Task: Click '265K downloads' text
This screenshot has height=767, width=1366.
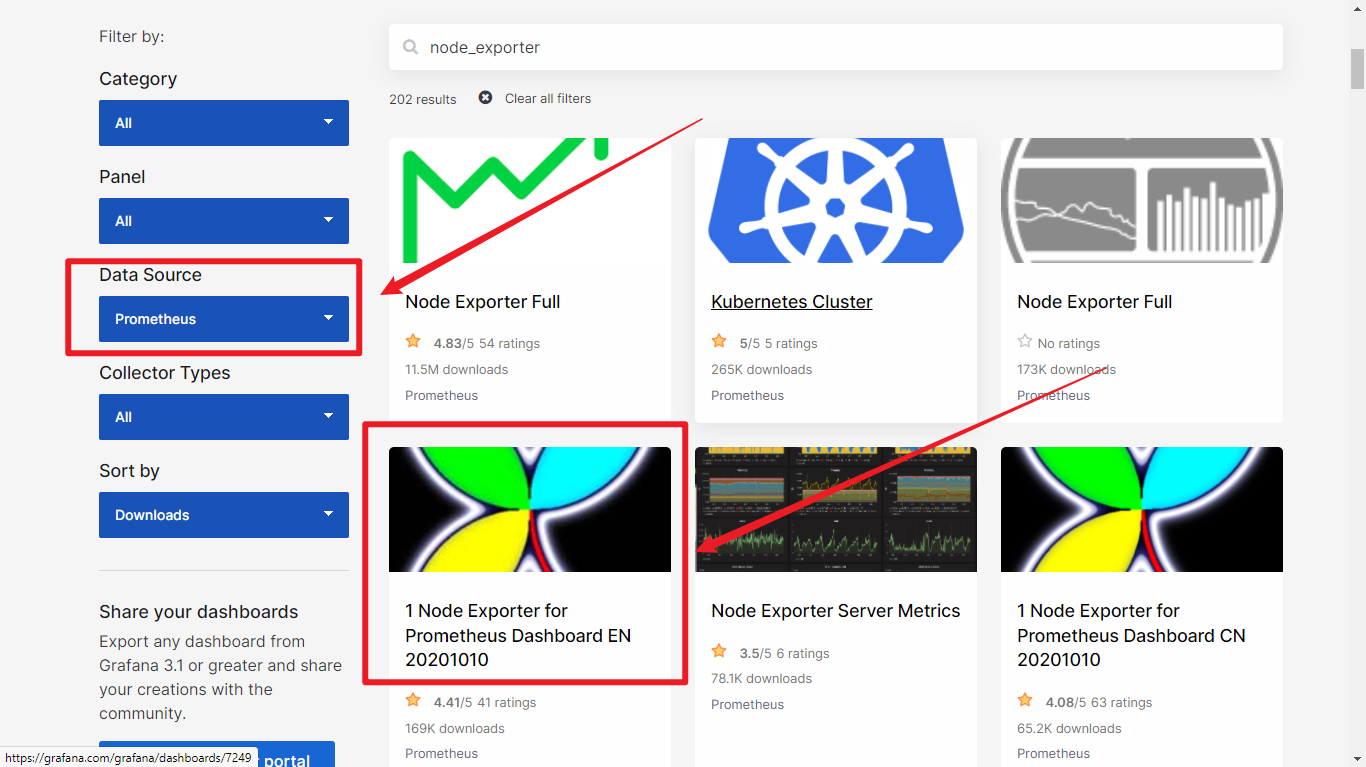Action: pos(761,369)
